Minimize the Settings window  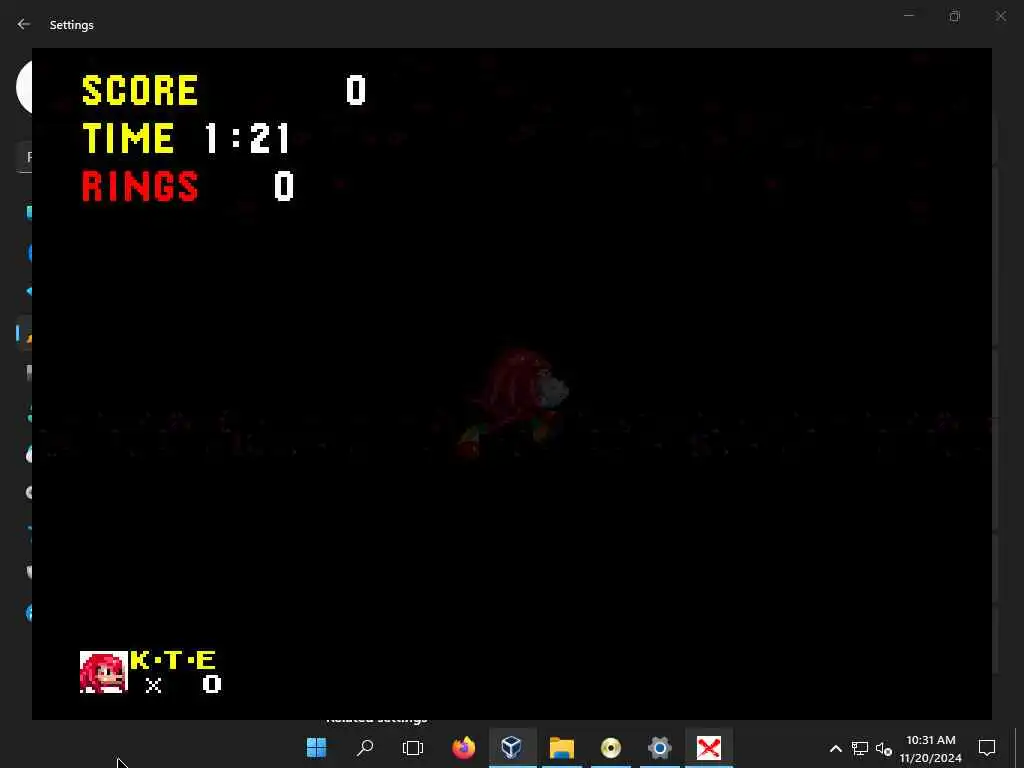908,16
